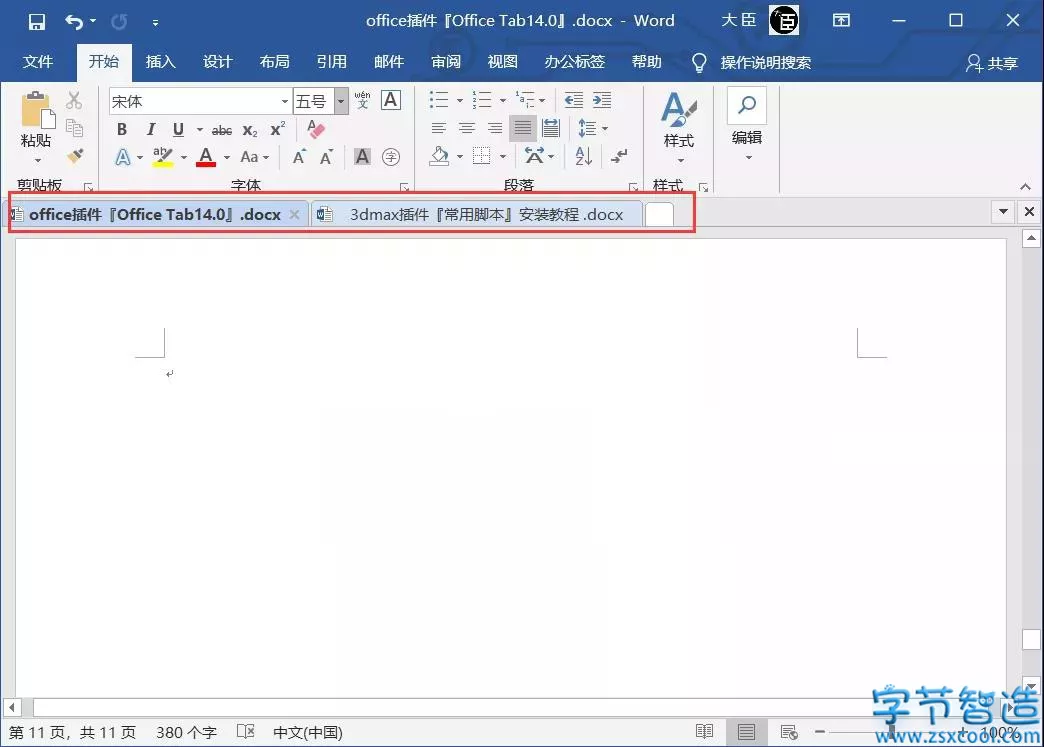The width and height of the screenshot is (1044, 747).
Task: Click the Superscript icon
Action: click(276, 129)
